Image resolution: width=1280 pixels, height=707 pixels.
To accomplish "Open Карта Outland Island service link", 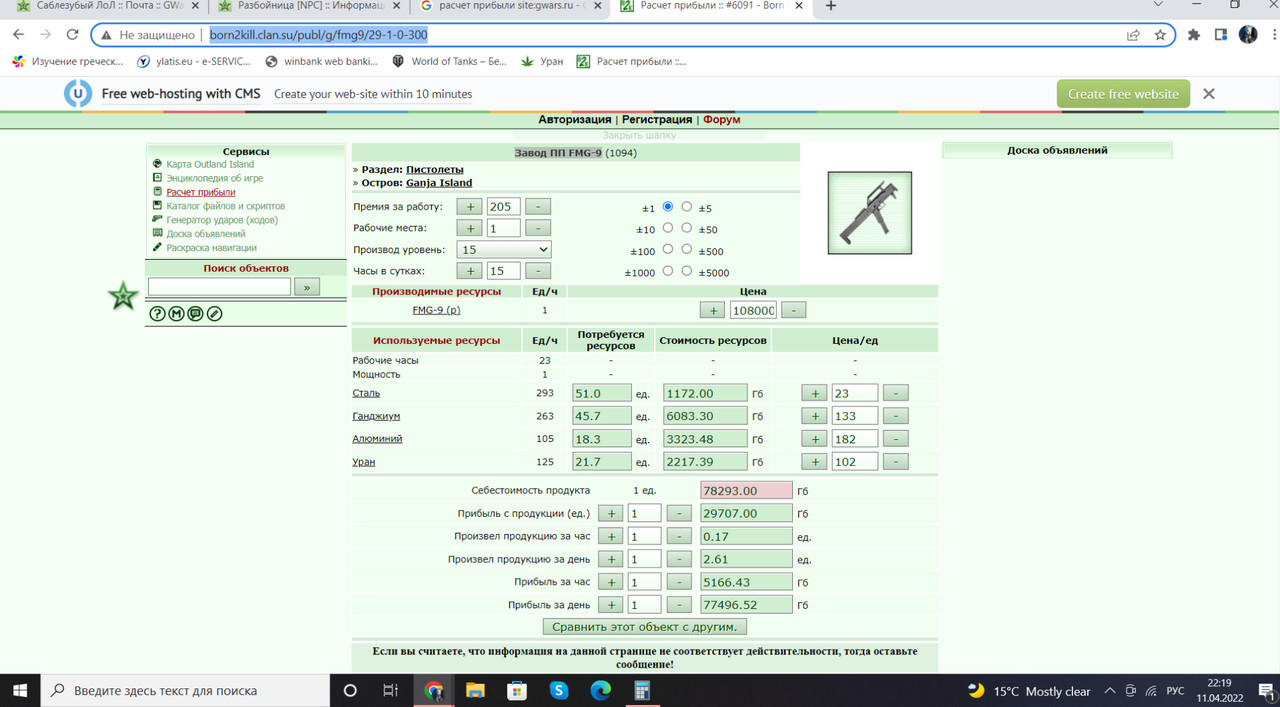I will (x=210, y=164).
